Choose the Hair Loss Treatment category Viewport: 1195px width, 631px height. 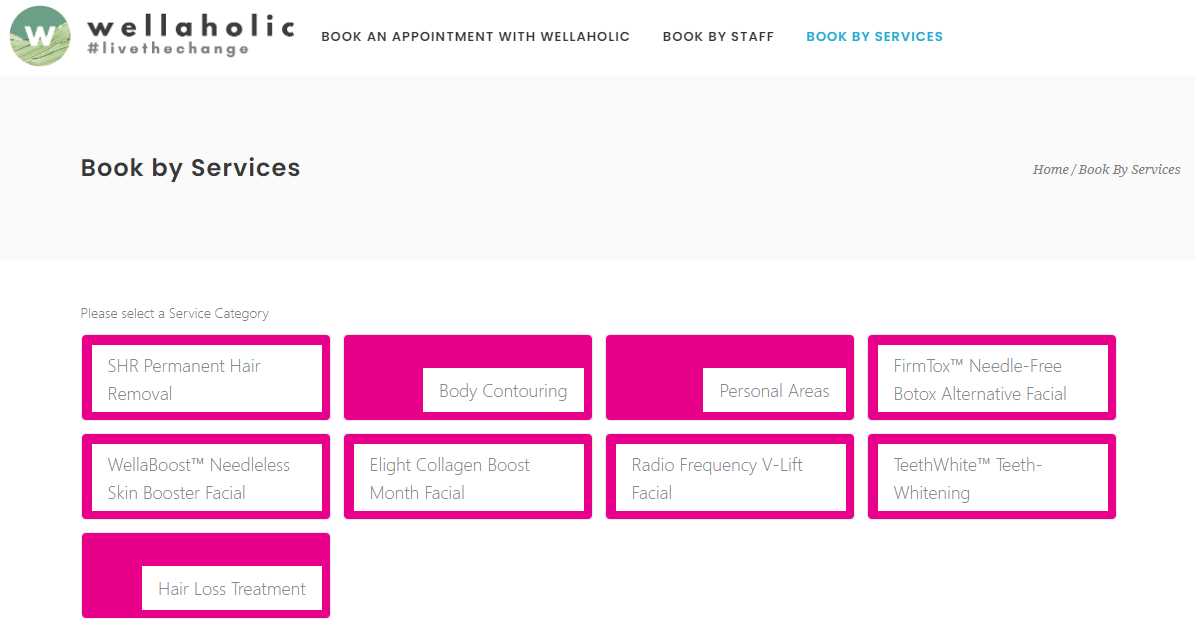[x=232, y=588]
